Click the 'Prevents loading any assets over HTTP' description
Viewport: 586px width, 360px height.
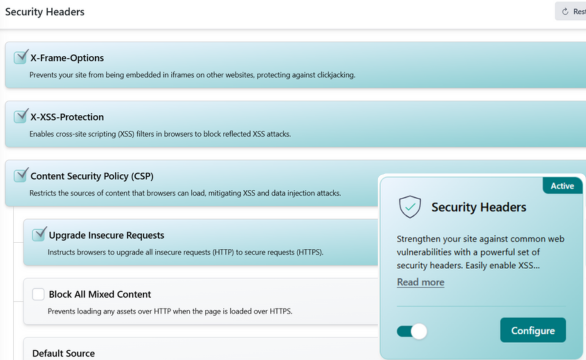[170, 311]
